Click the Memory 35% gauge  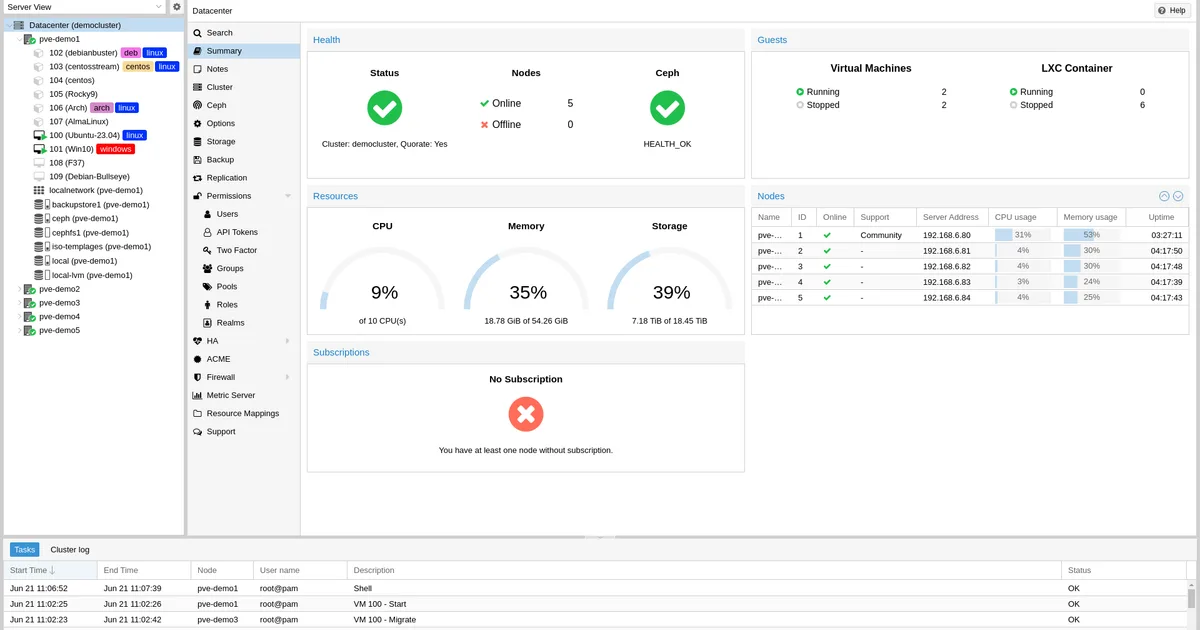pyautogui.click(x=527, y=280)
